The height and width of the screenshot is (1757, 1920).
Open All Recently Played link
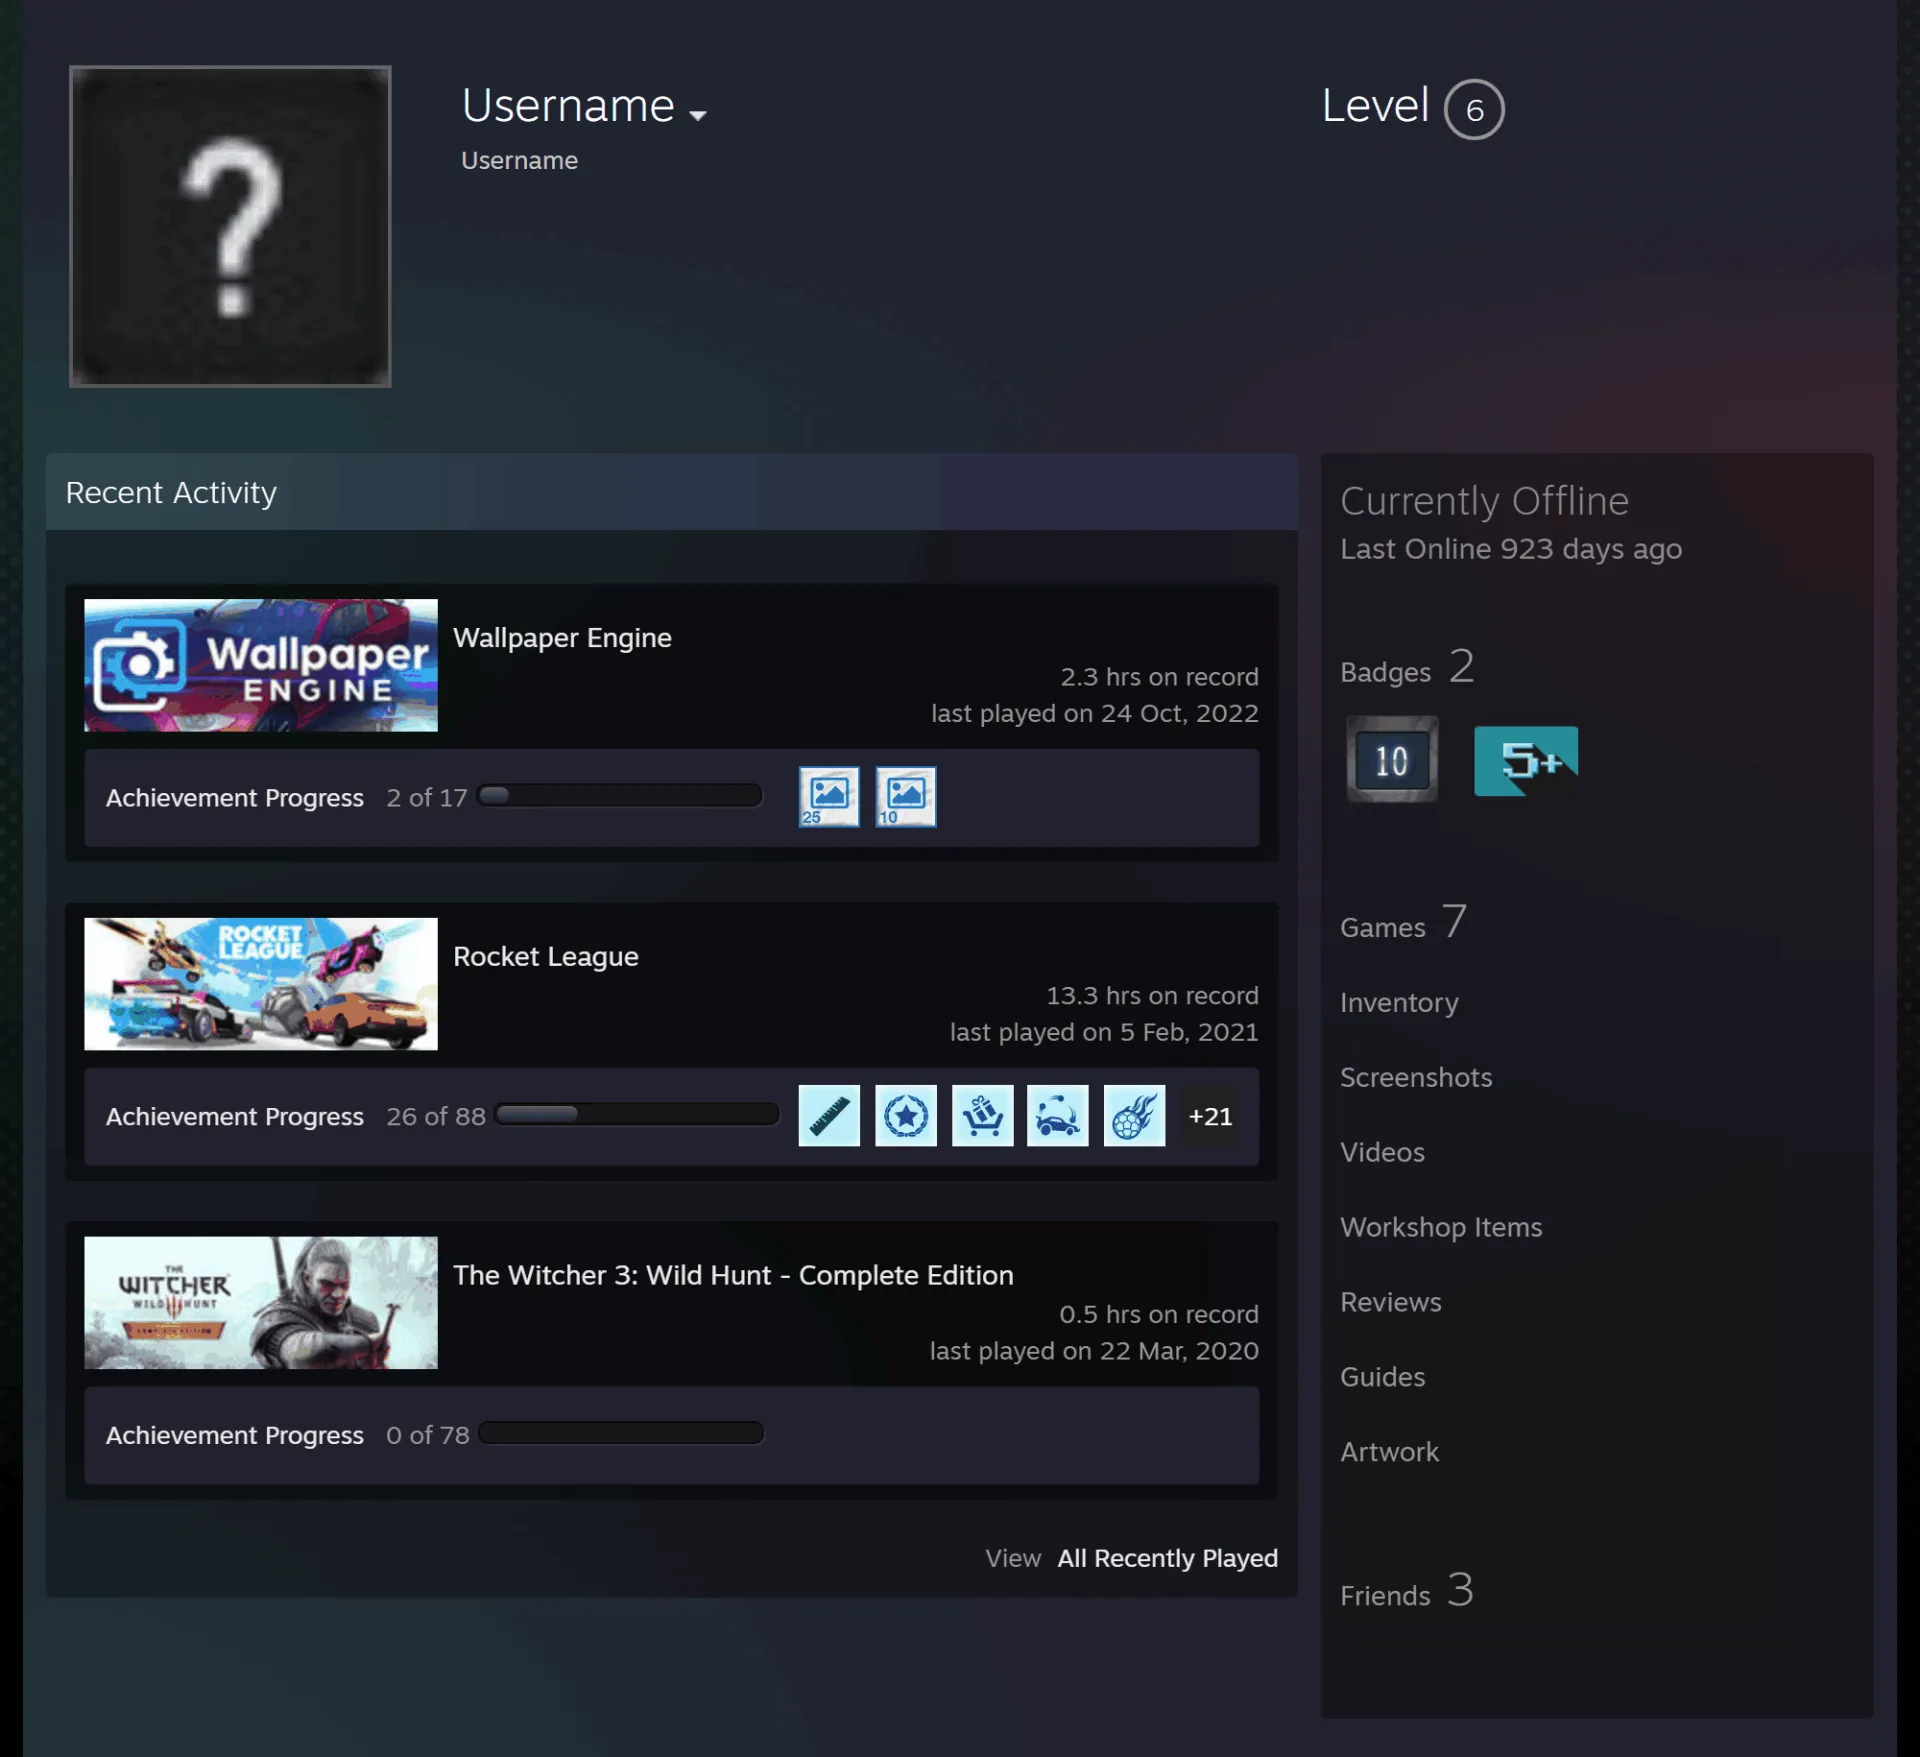click(1168, 1559)
